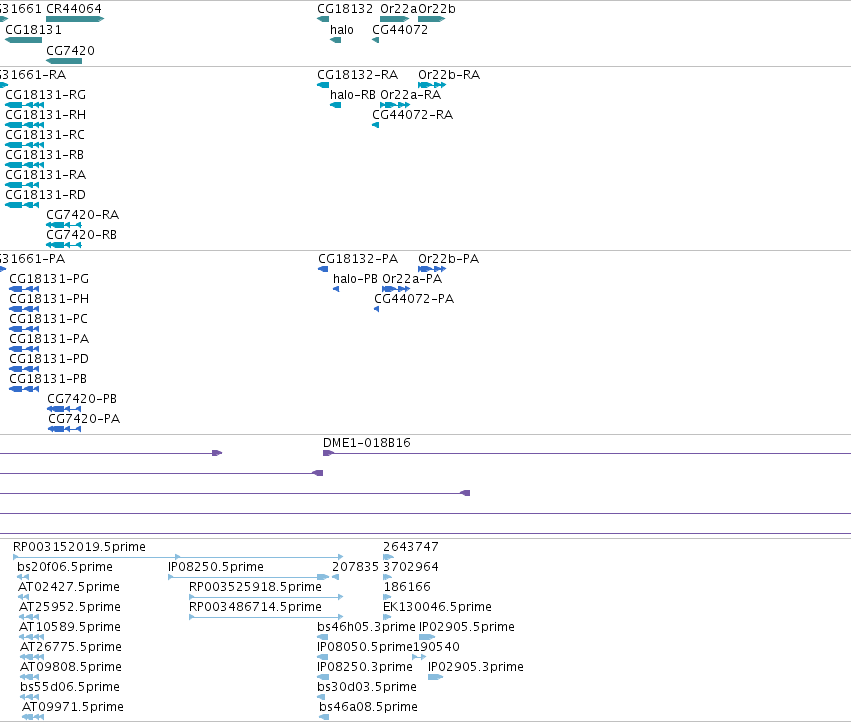Select the halo gene label
851x722 pixels.
341,30
